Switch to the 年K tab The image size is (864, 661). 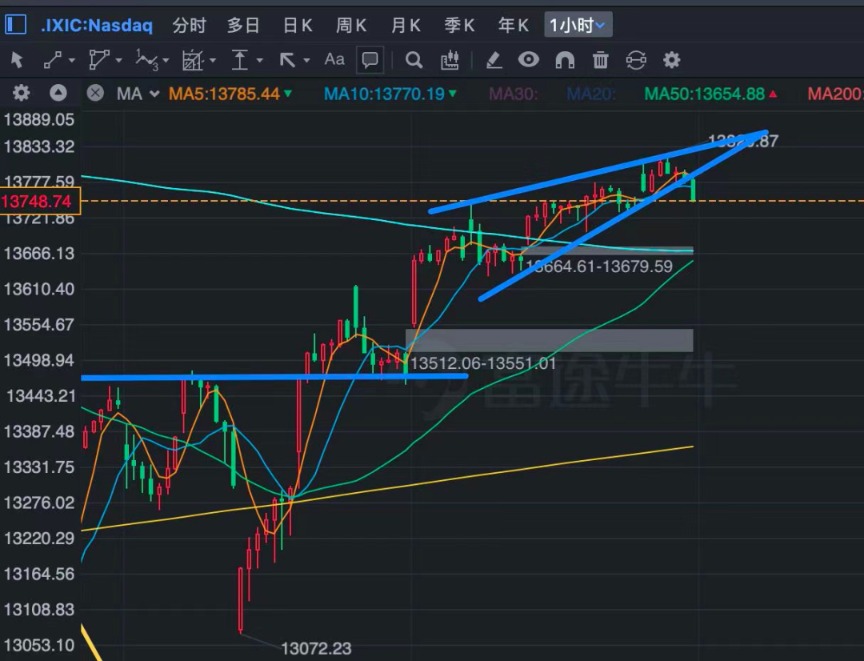tap(514, 25)
